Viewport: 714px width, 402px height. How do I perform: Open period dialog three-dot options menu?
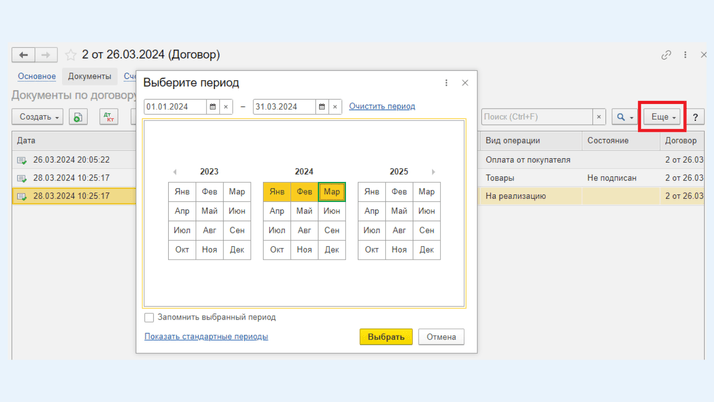pyautogui.click(x=446, y=83)
